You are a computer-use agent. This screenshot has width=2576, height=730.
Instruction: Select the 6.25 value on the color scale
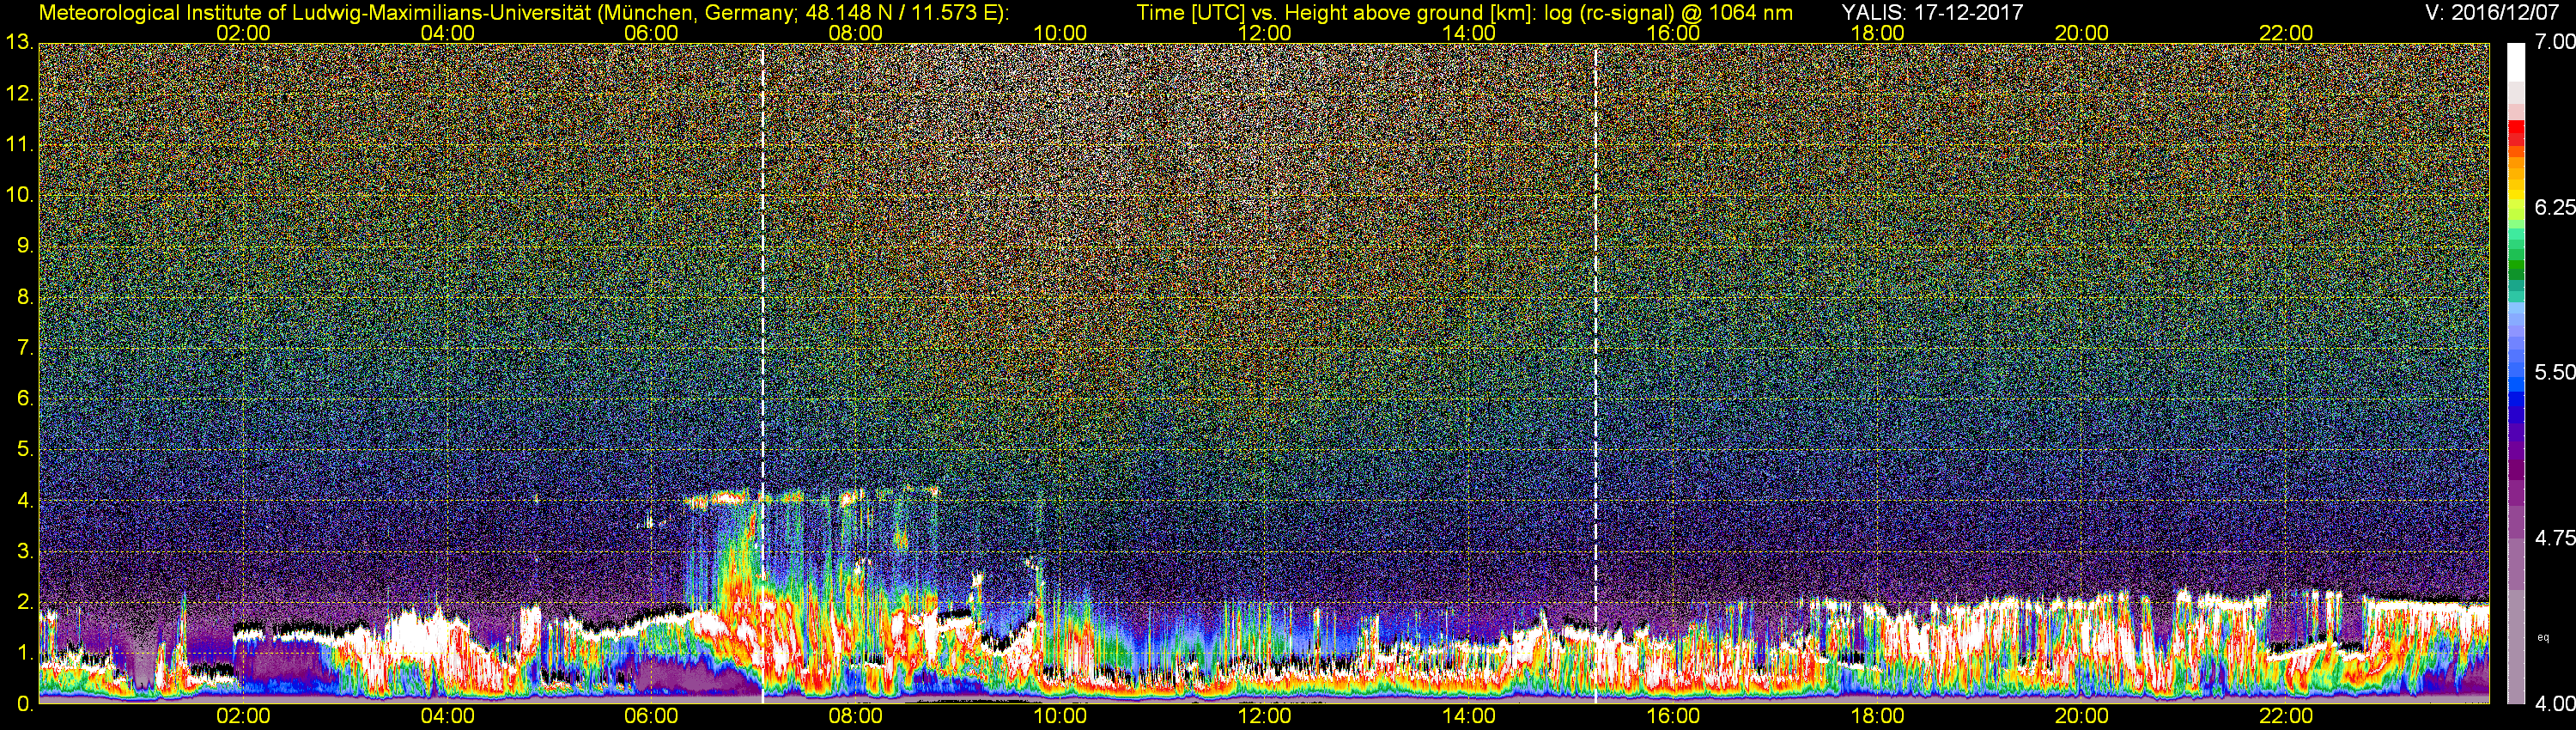click(x=2554, y=207)
